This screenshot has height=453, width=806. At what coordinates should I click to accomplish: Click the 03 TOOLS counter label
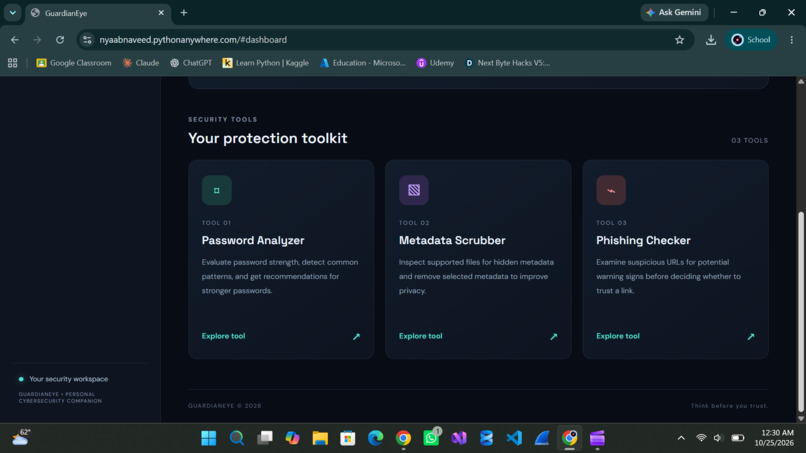pos(749,140)
